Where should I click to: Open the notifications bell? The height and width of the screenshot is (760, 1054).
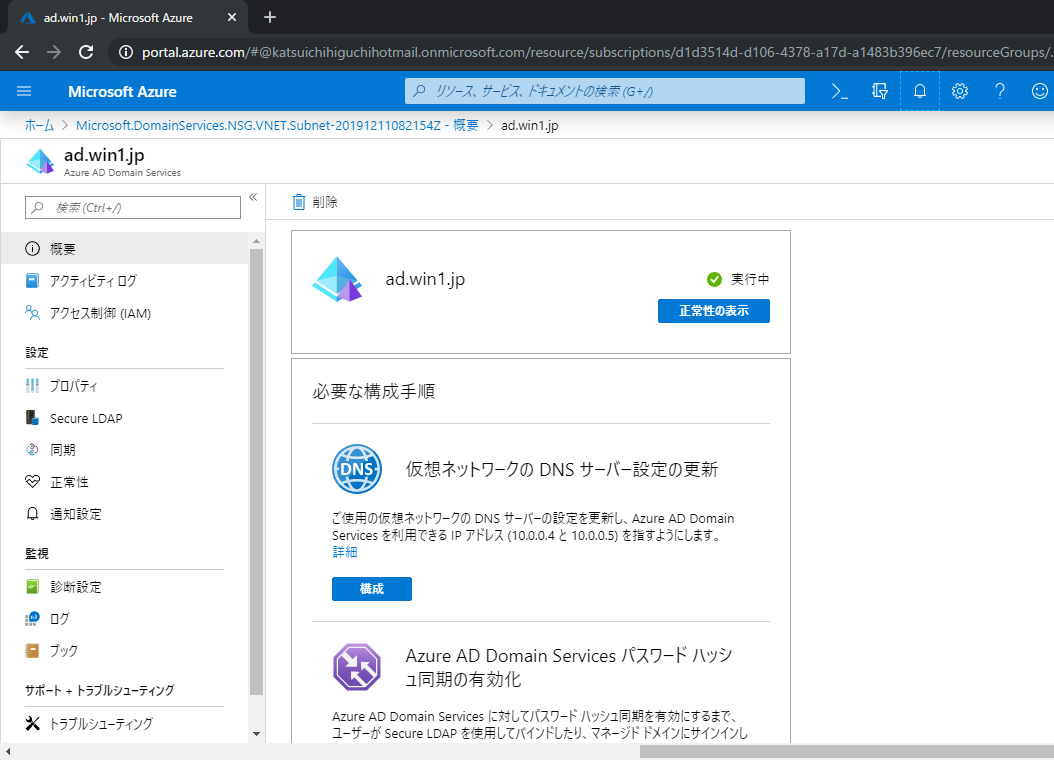[x=920, y=91]
